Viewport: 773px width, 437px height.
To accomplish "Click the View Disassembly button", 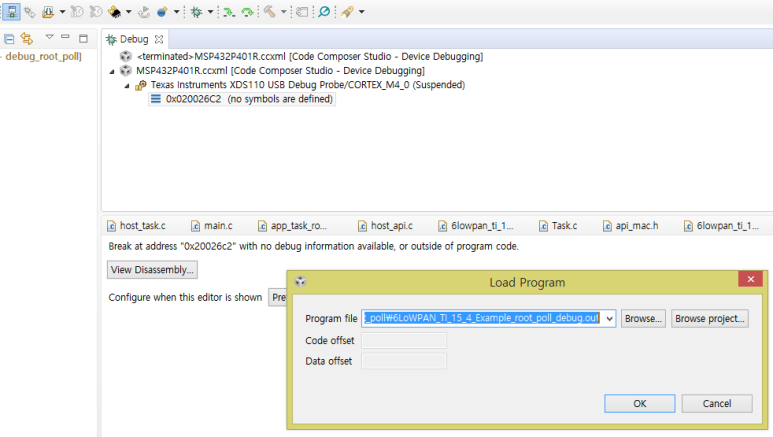I will point(153,270).
